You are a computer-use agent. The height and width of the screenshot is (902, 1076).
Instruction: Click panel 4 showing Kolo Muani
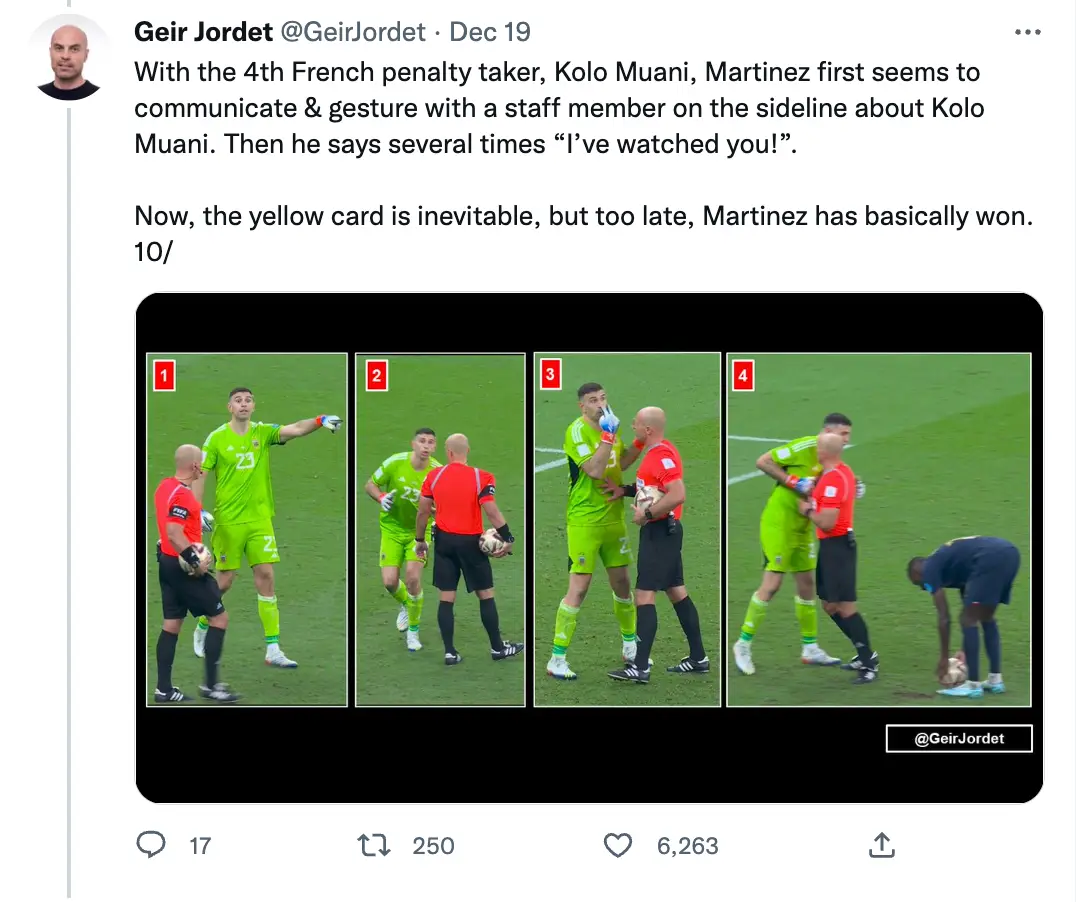878,528
